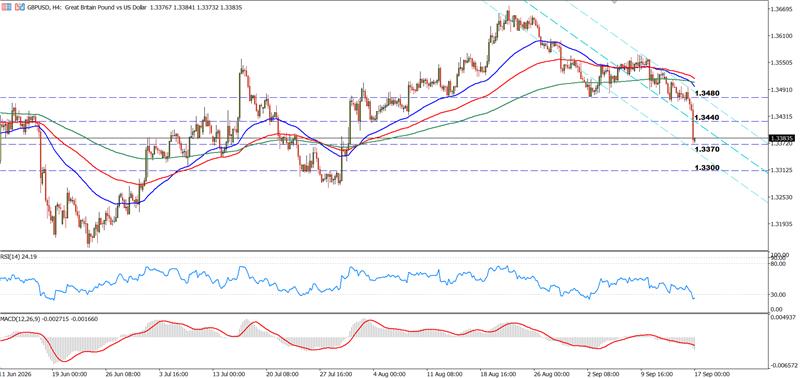Click the 1.36695 price axis value
800x378 pixels.
[782, 9]
